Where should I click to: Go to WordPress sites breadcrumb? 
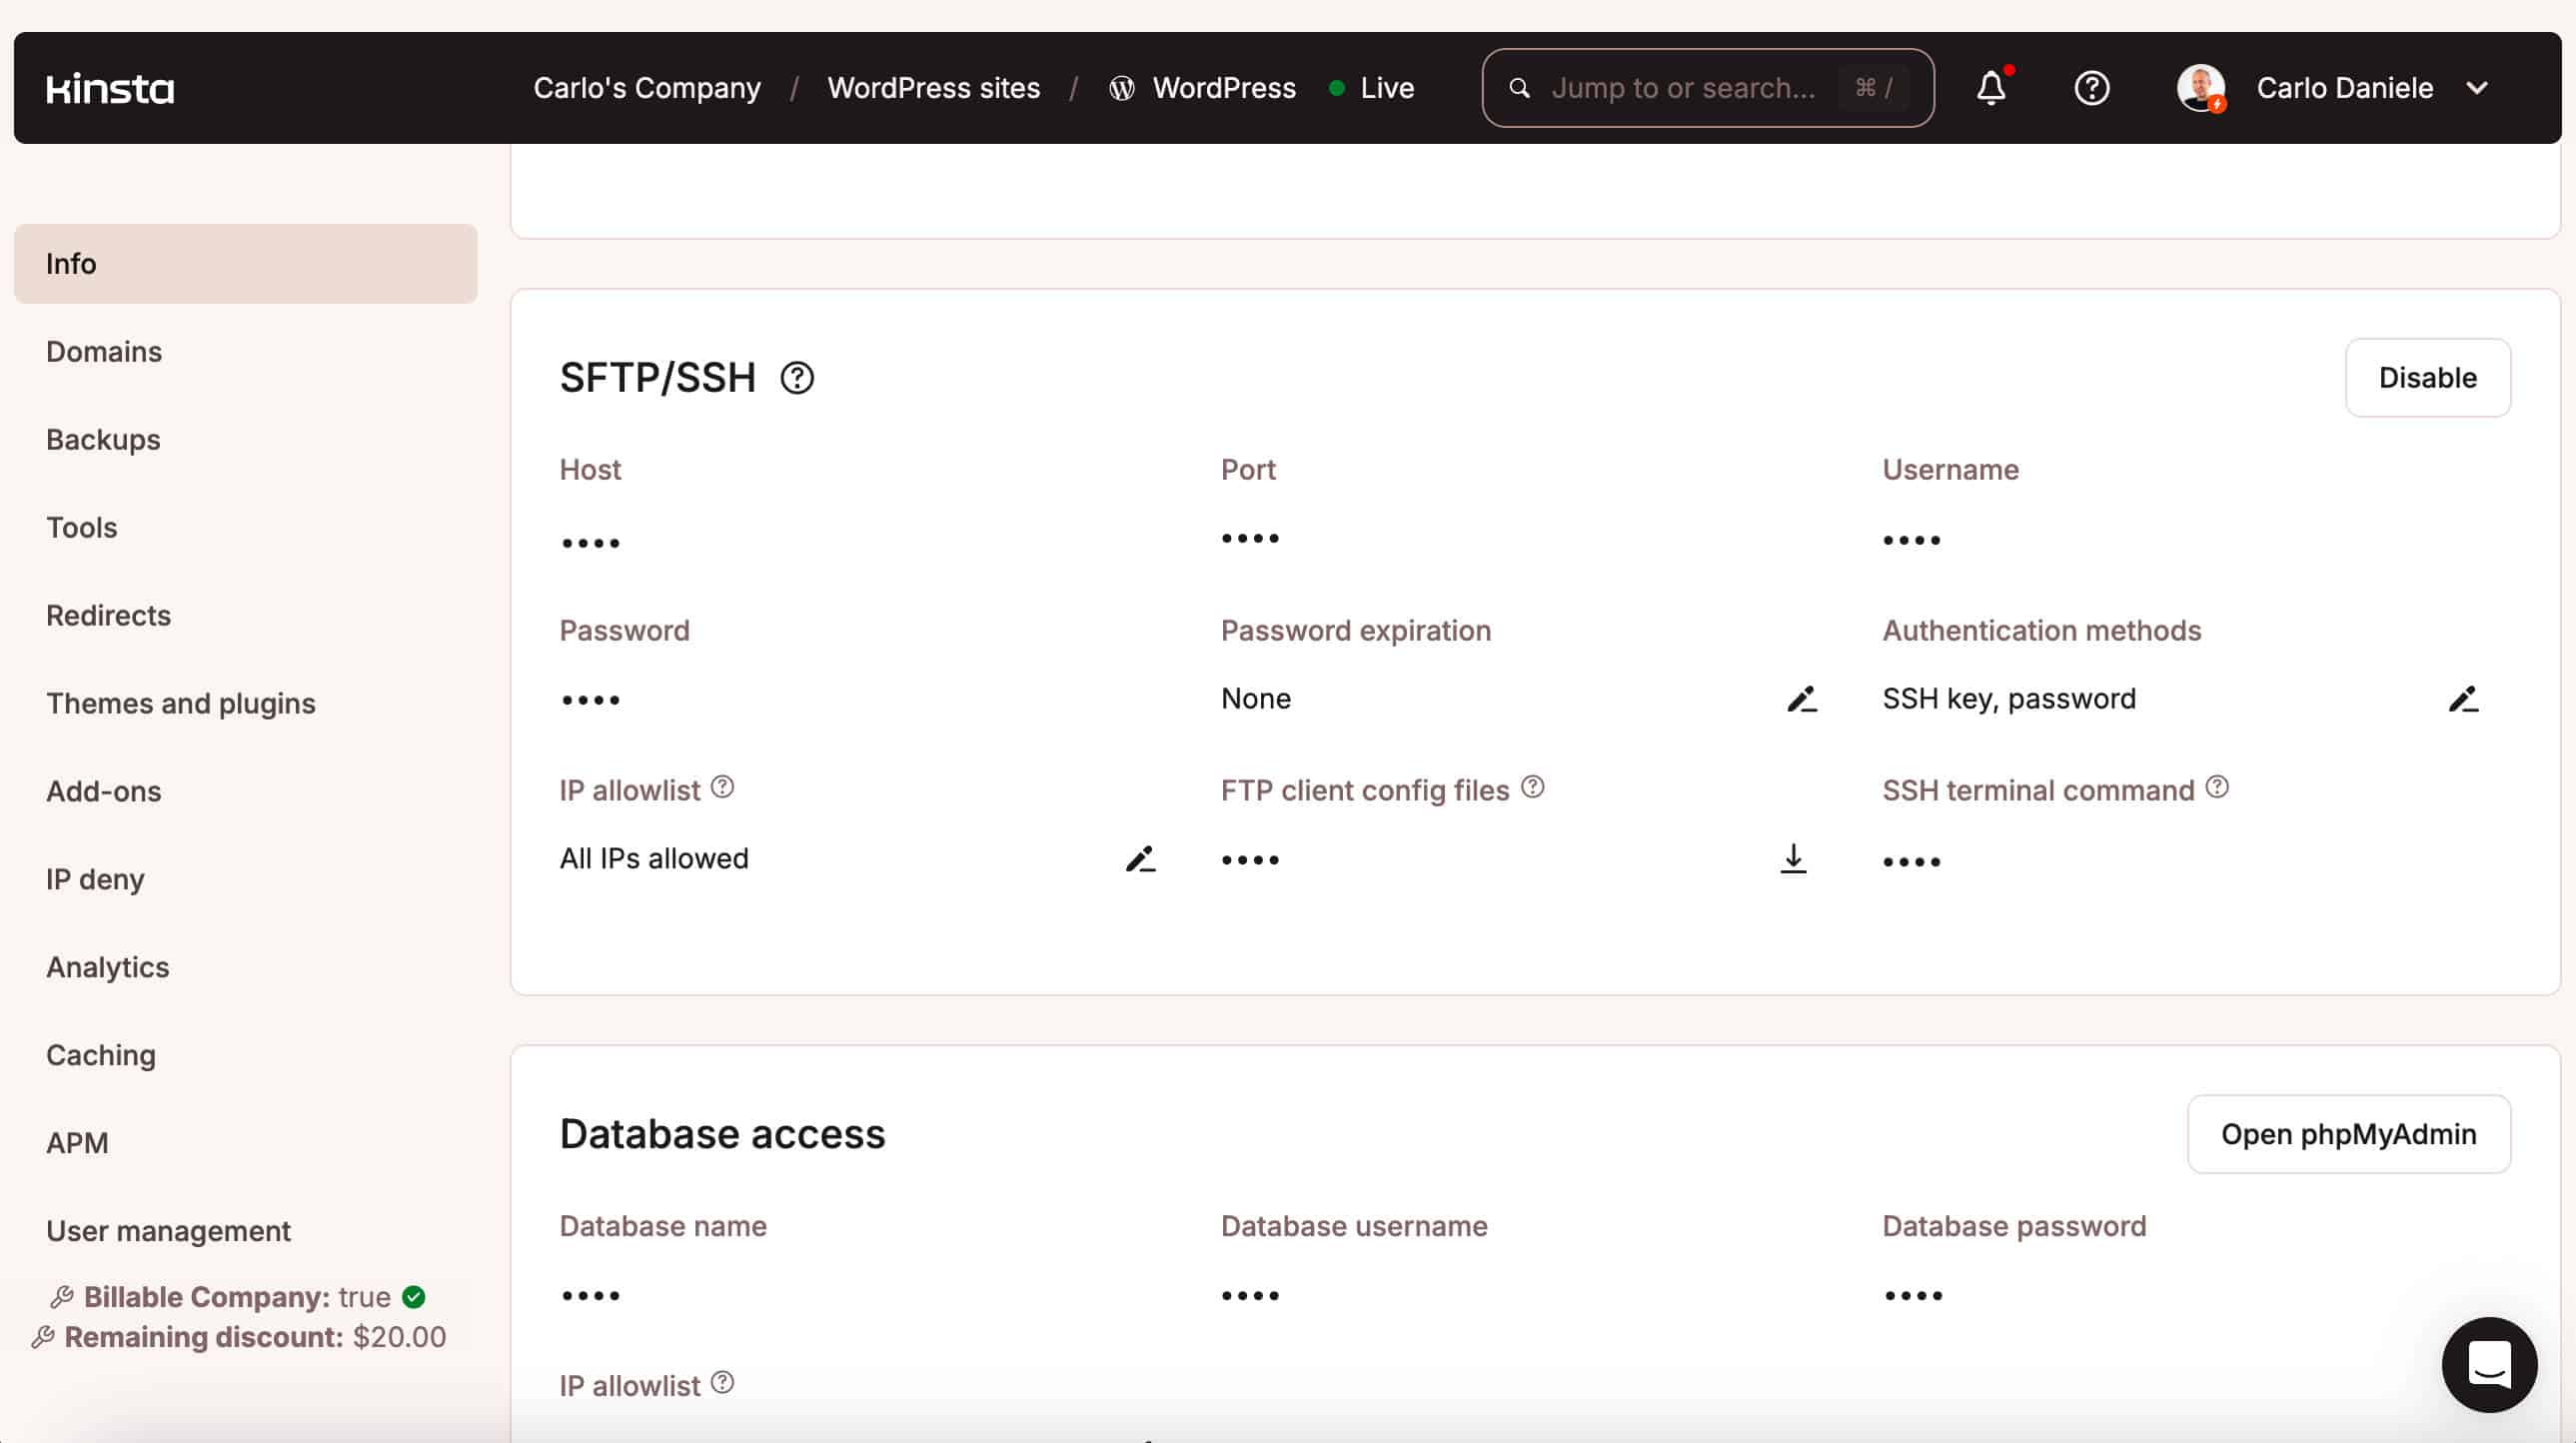934,88
